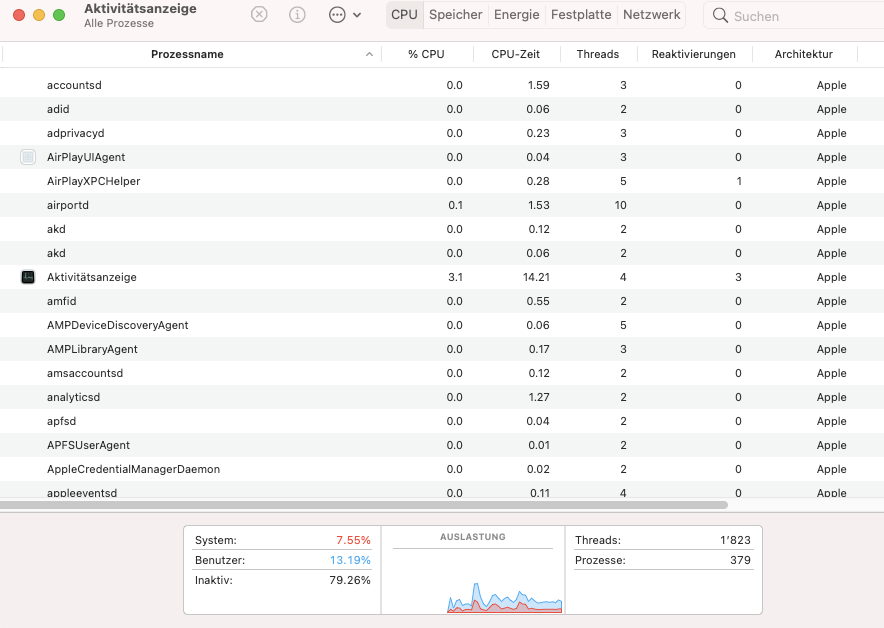Select the analyticsd process row
The image size is (884, 628).
(x=442, y=397)
